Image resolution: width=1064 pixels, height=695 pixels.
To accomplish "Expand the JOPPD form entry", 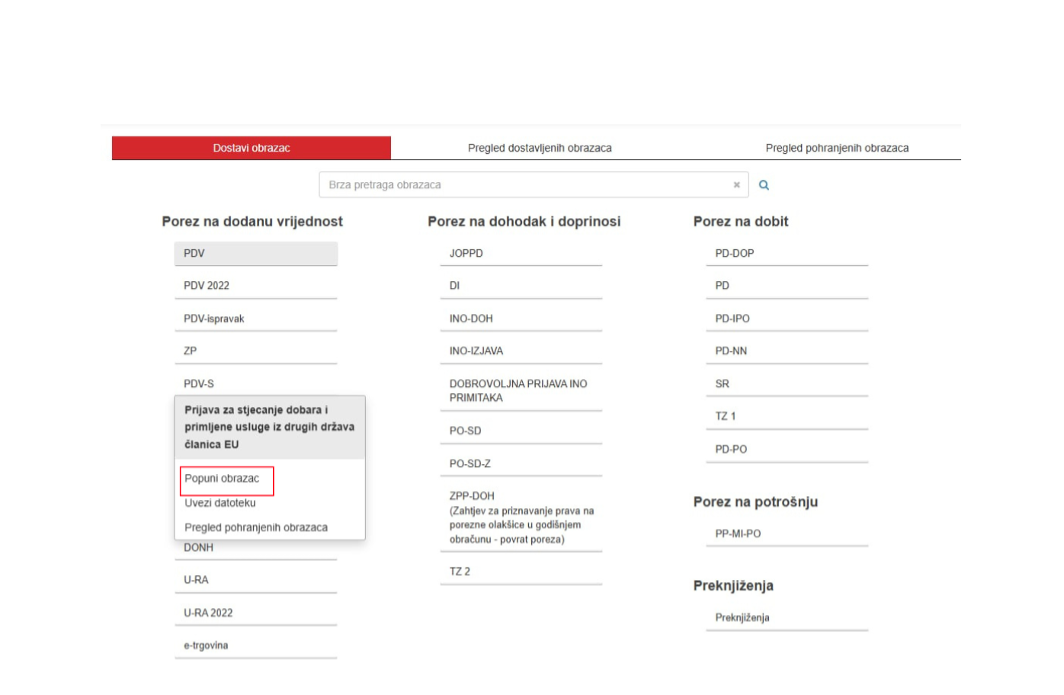I will [520, 254].
